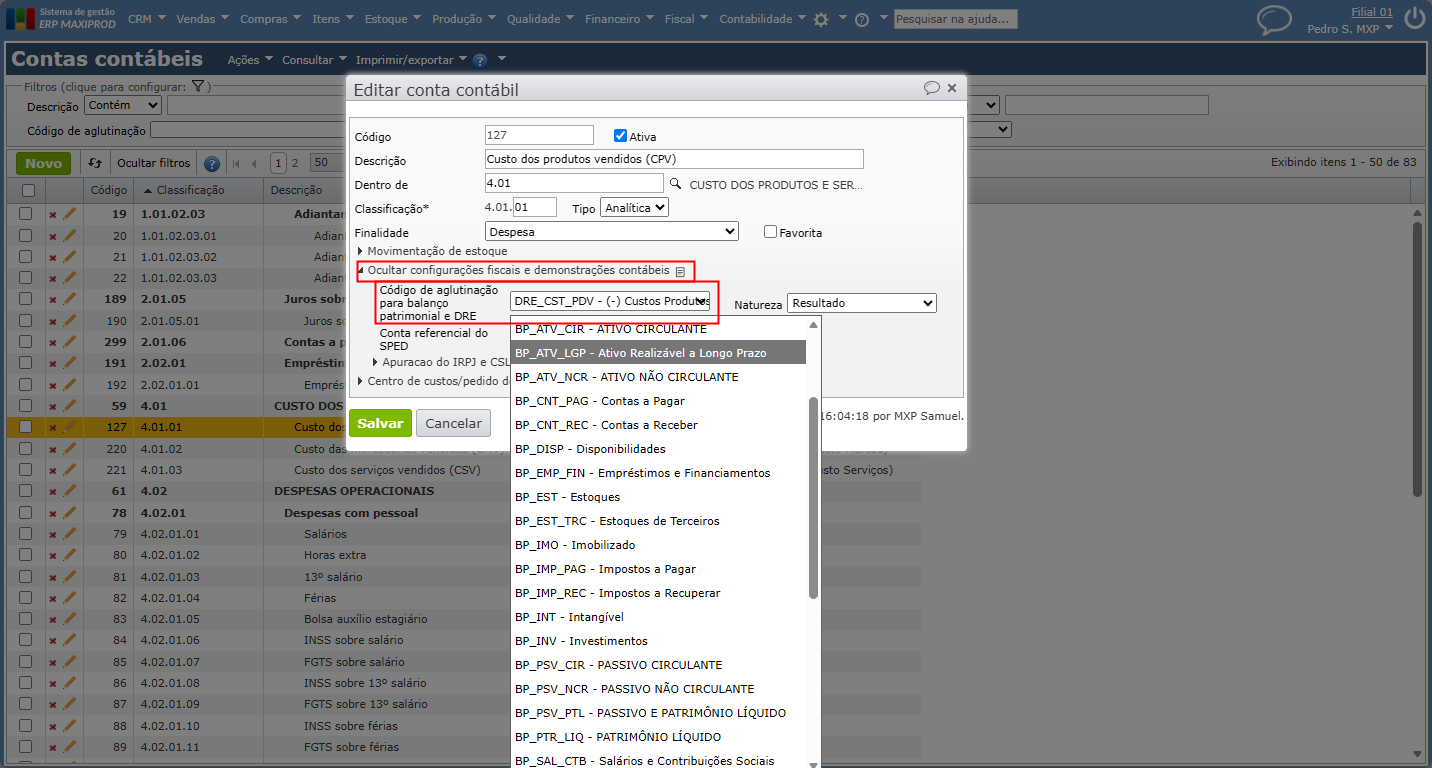Image resolution: width=1432 pixels, height=768 pixels.
Task: Click the settings gear icon in top menu
Action: (821, 19)
